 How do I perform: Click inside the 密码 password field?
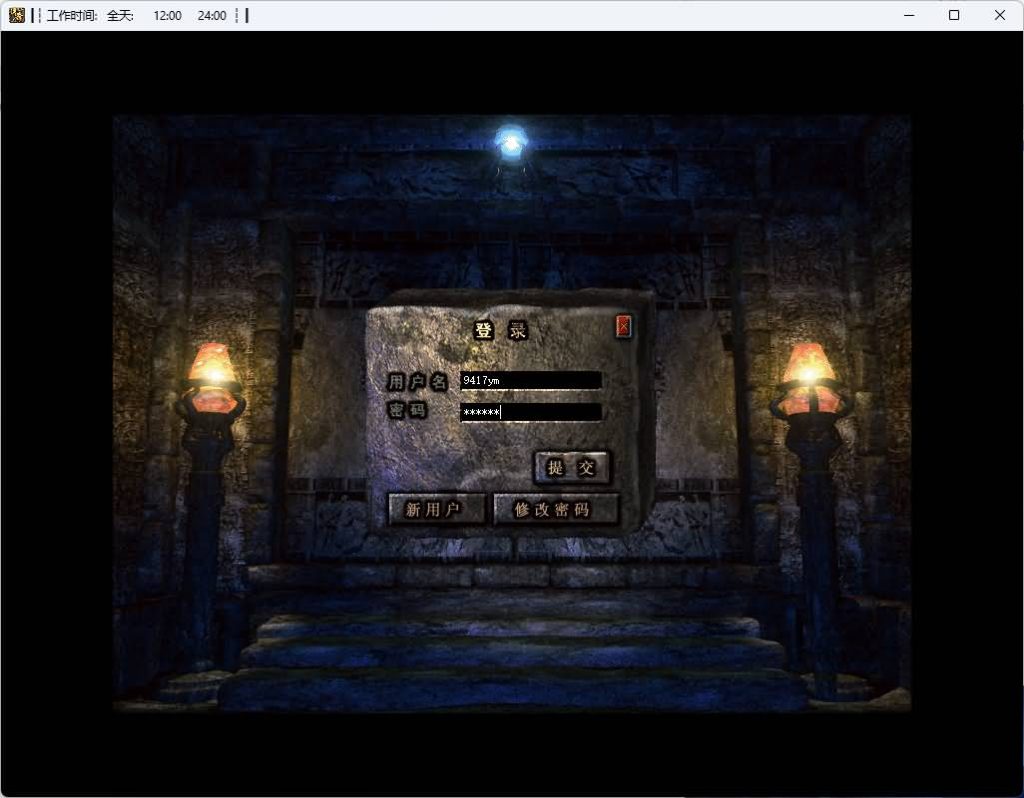coord(531,412)
